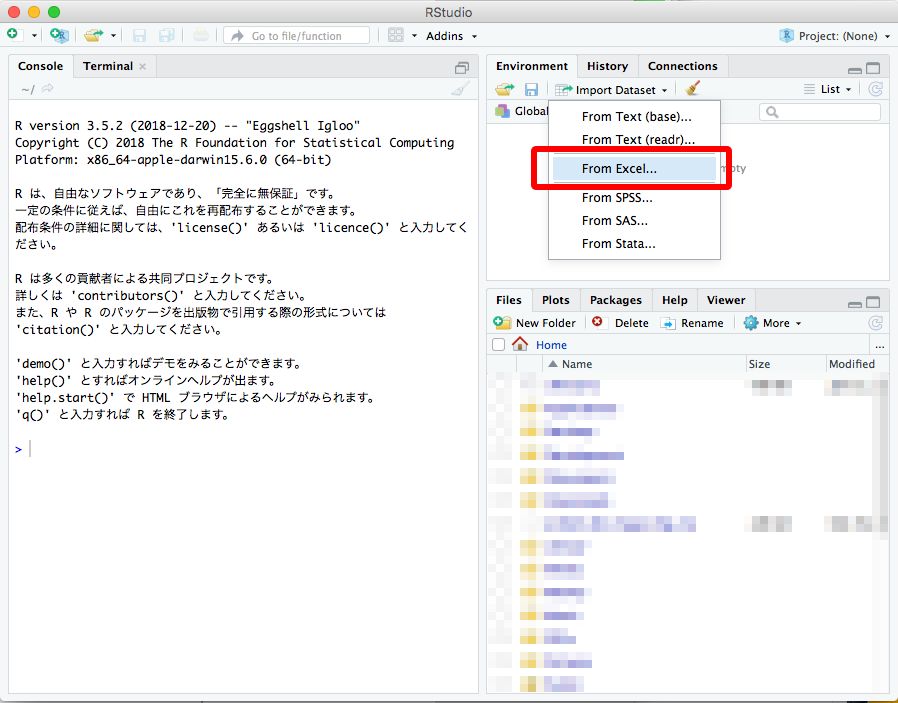Click the New Folder button
Screen dimensions: 898x703
(x=534, y=323)
